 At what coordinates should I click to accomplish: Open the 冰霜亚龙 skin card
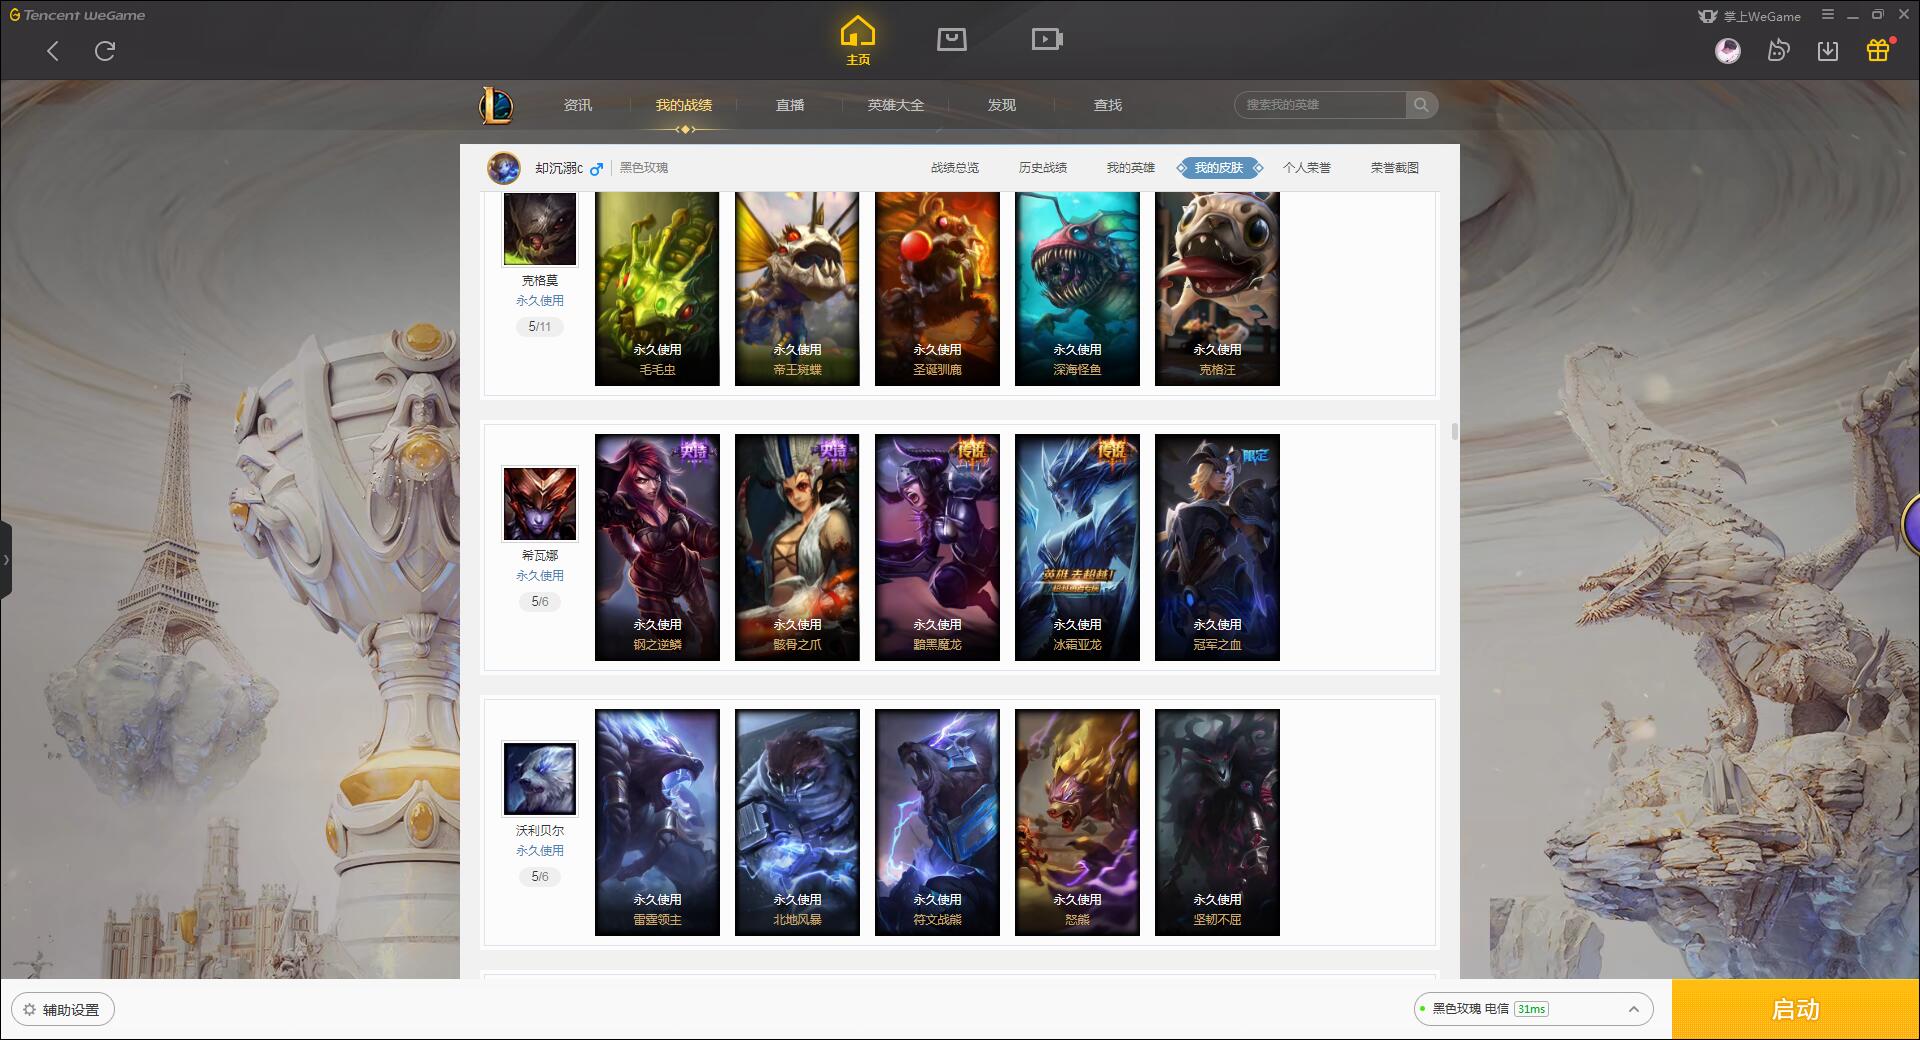pyautogui.click(x=1077, y=547)
